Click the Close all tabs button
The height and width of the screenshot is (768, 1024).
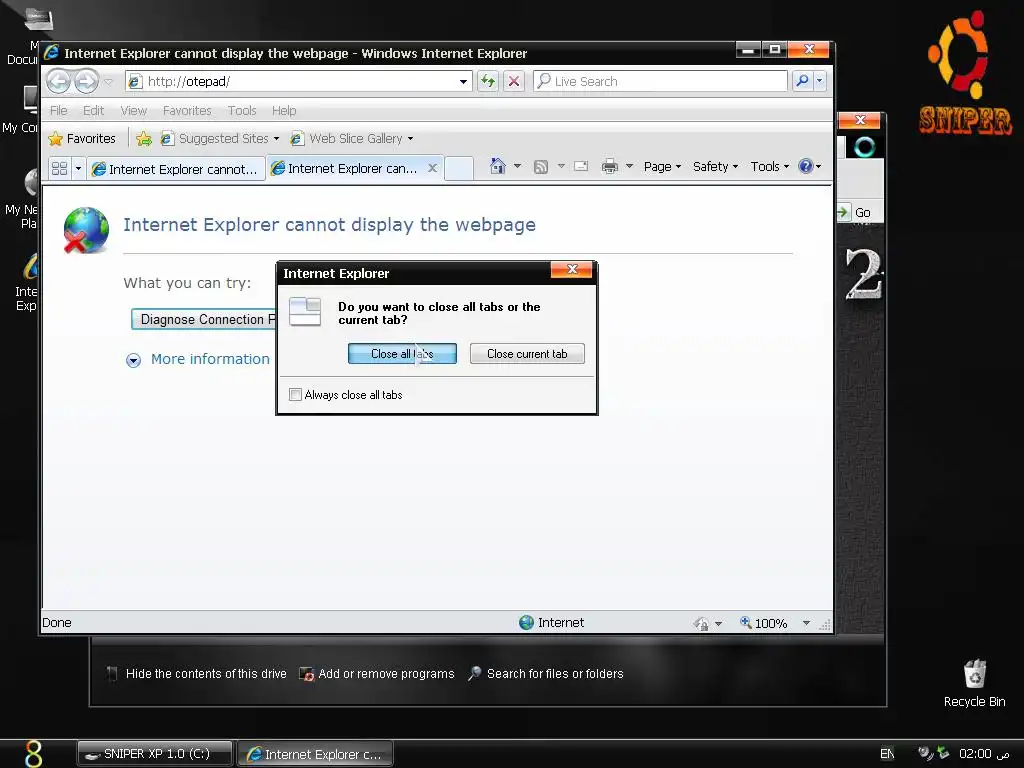402,353
